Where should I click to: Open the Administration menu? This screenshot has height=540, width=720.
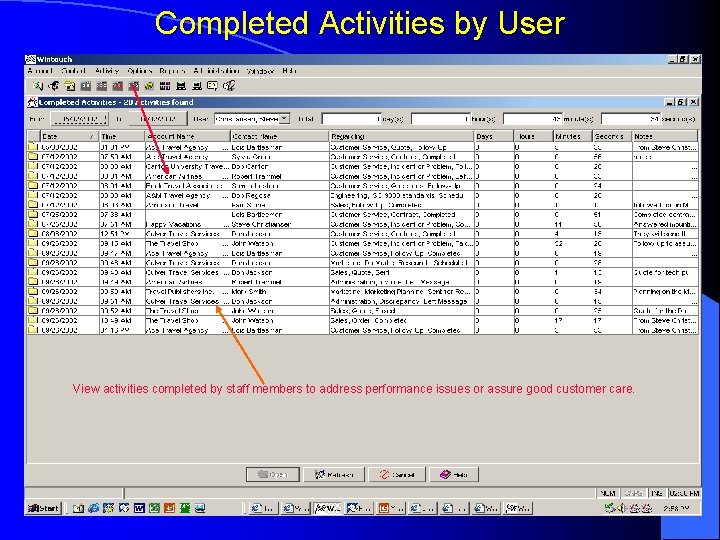pyautogui.click(x=216, y=71)
